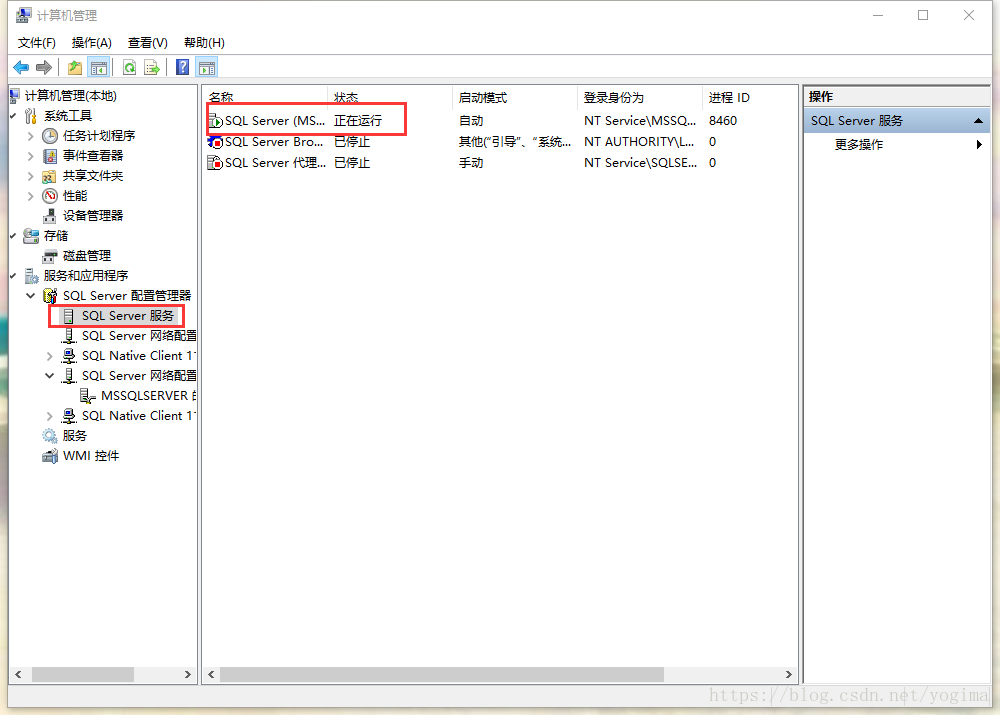Click the up one level folder icon
1000x715 pixels.
[75, 68]
